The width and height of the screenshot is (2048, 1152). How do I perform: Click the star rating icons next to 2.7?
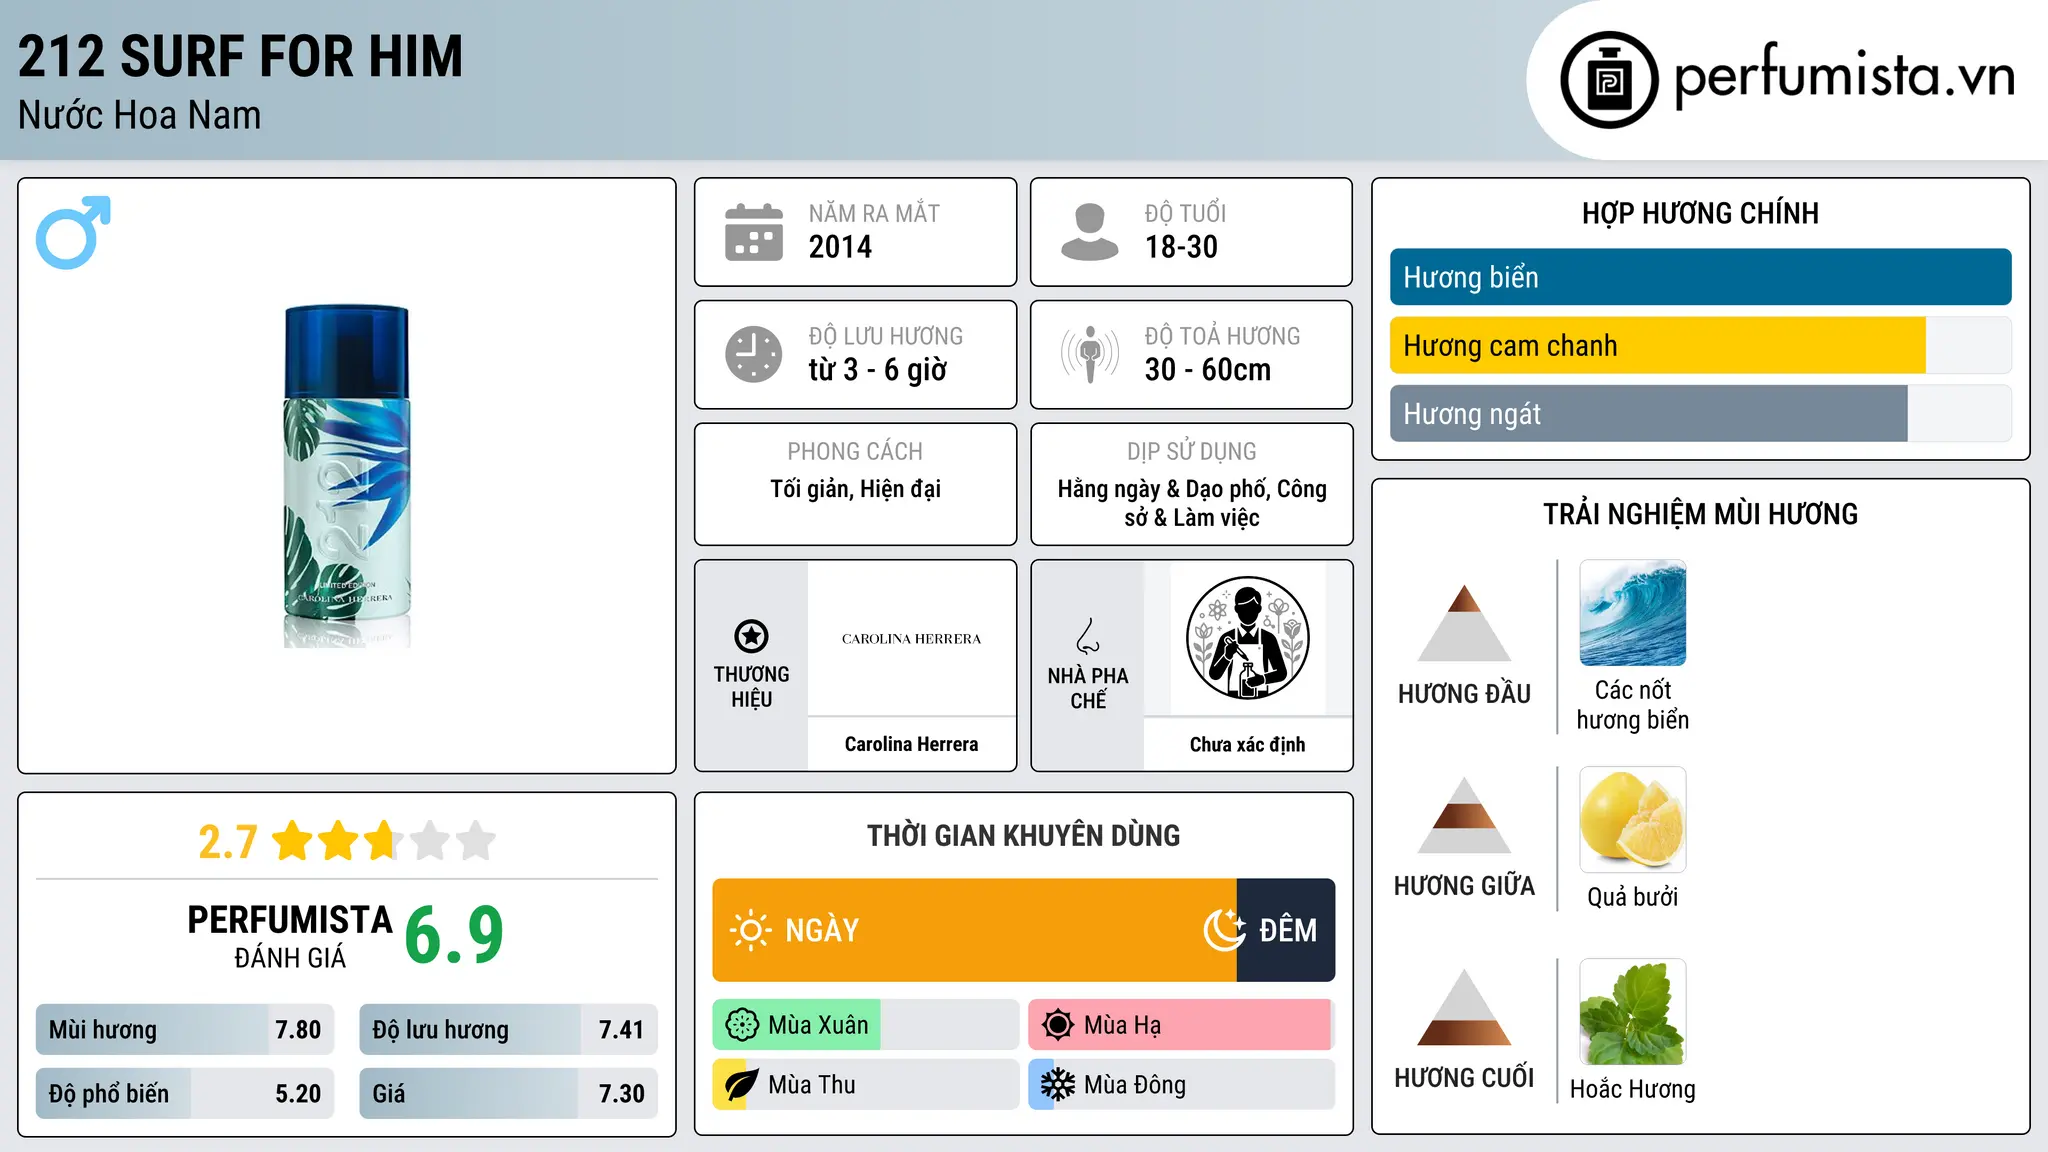384,841
